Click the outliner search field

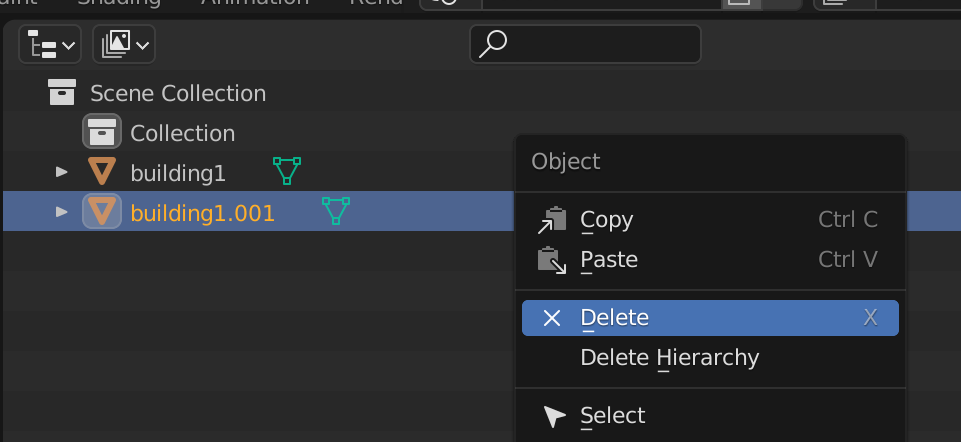tap(585, 44)
